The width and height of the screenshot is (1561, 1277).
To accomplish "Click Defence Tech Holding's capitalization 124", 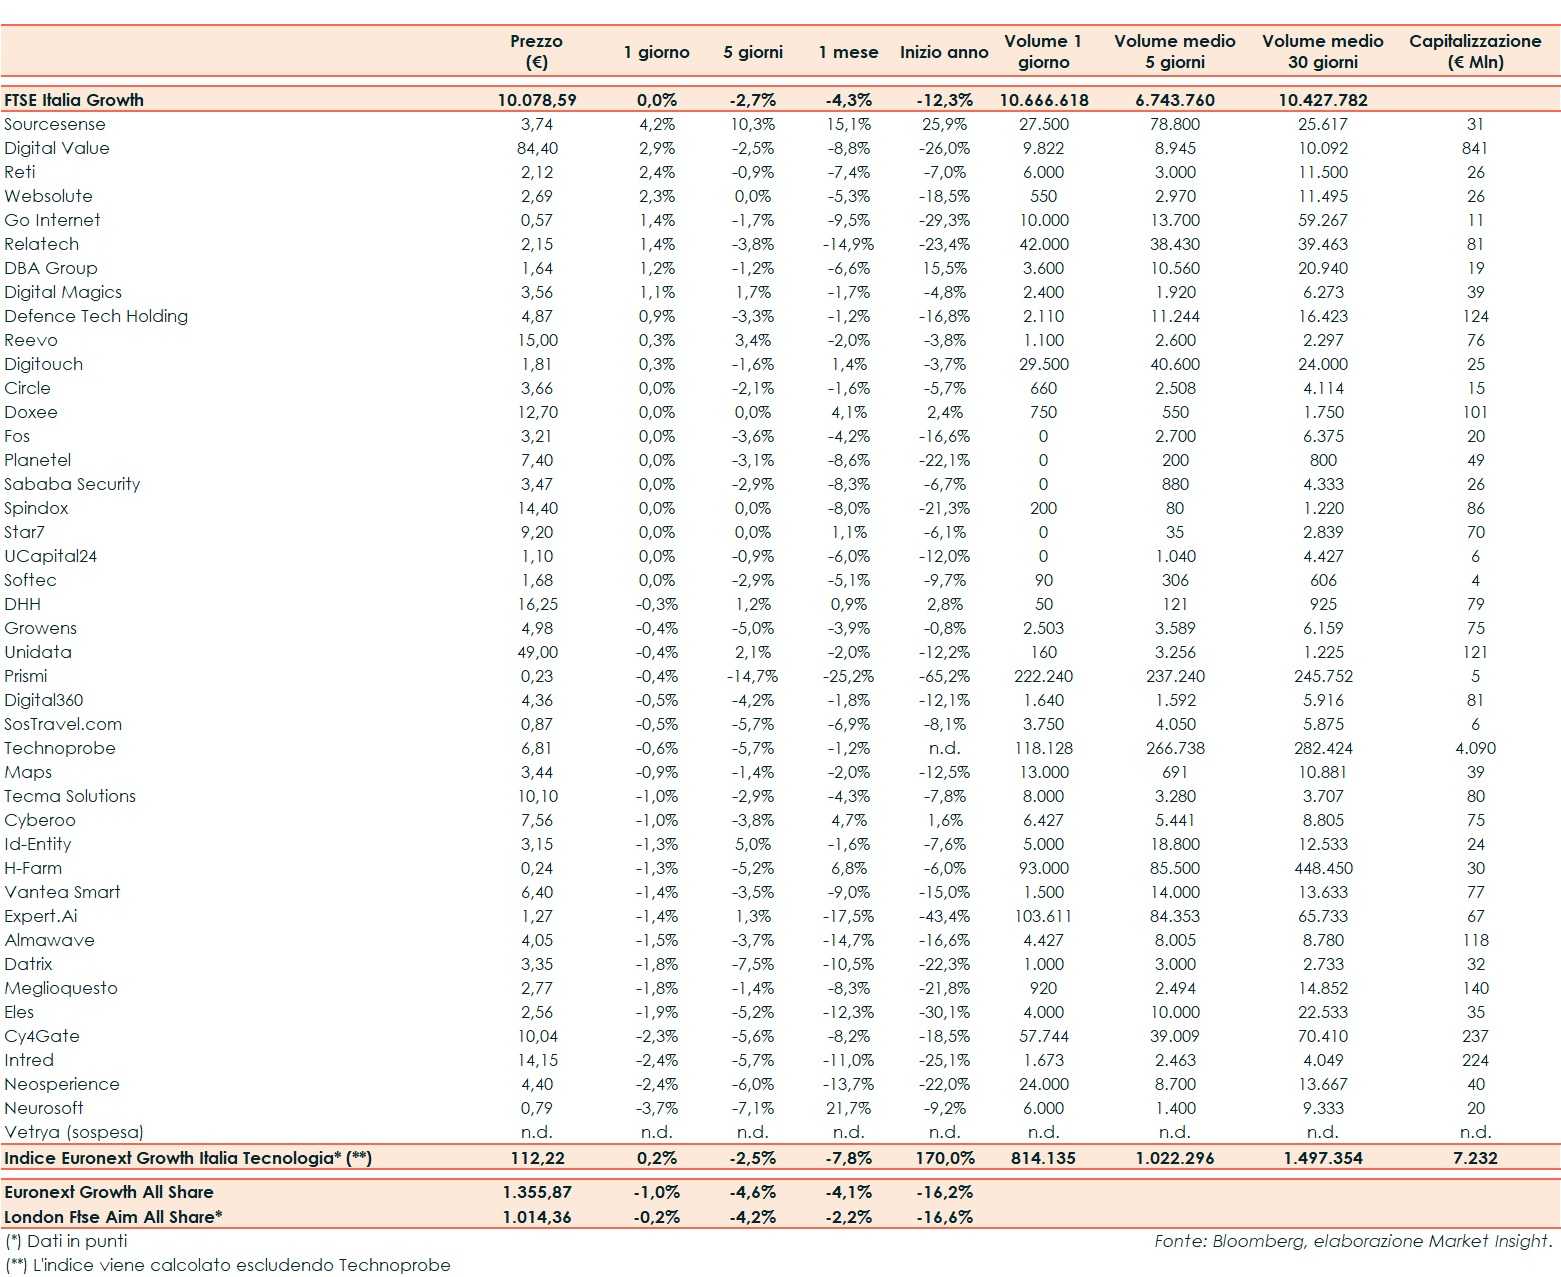I will coord(1475,316).
